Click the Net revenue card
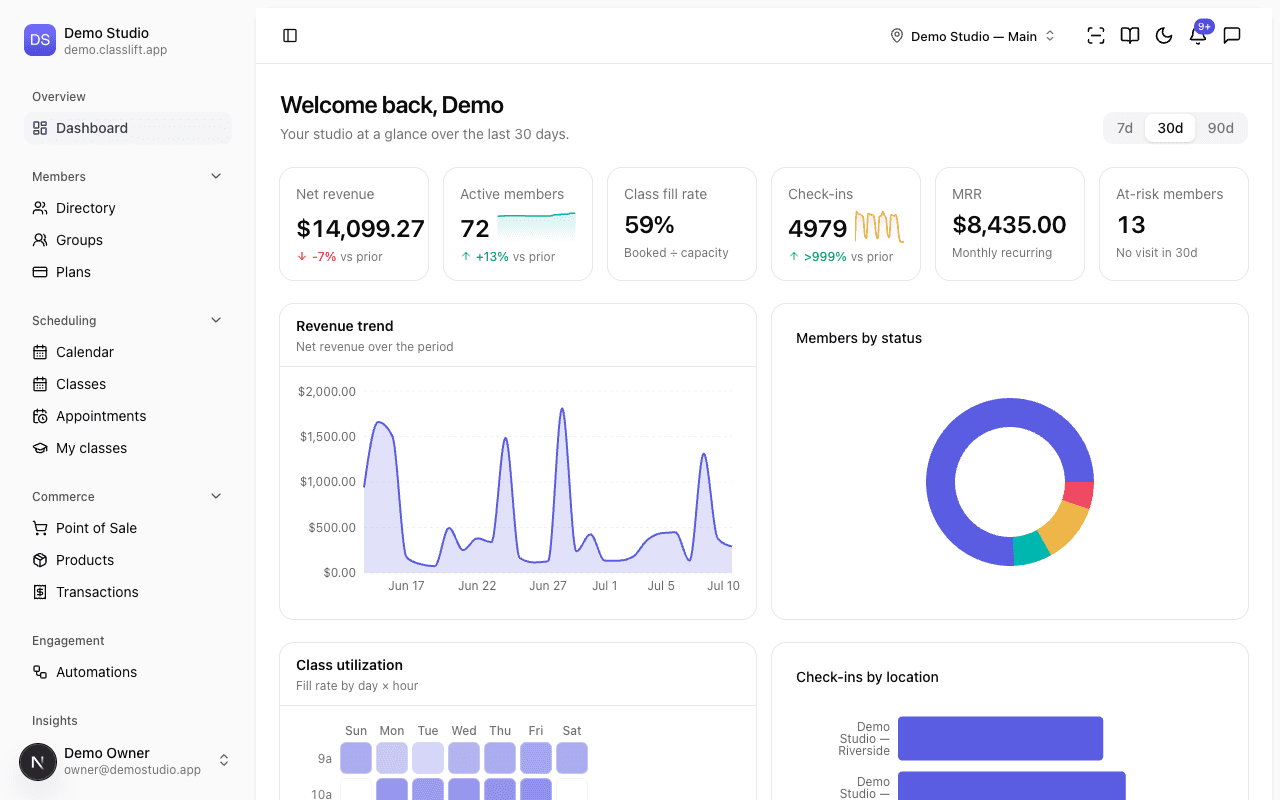The height and width of the screenshot is (800, 1280). [x=354, y=224]
